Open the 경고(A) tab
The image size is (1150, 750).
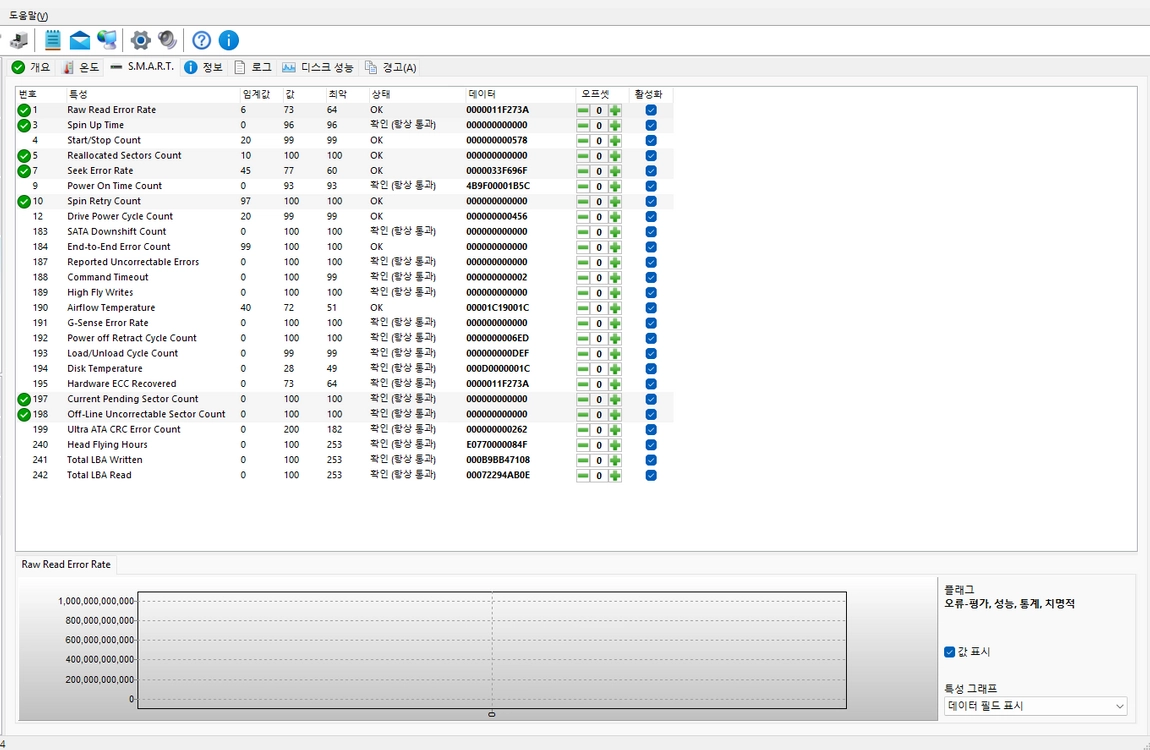(x=391, y=67)
